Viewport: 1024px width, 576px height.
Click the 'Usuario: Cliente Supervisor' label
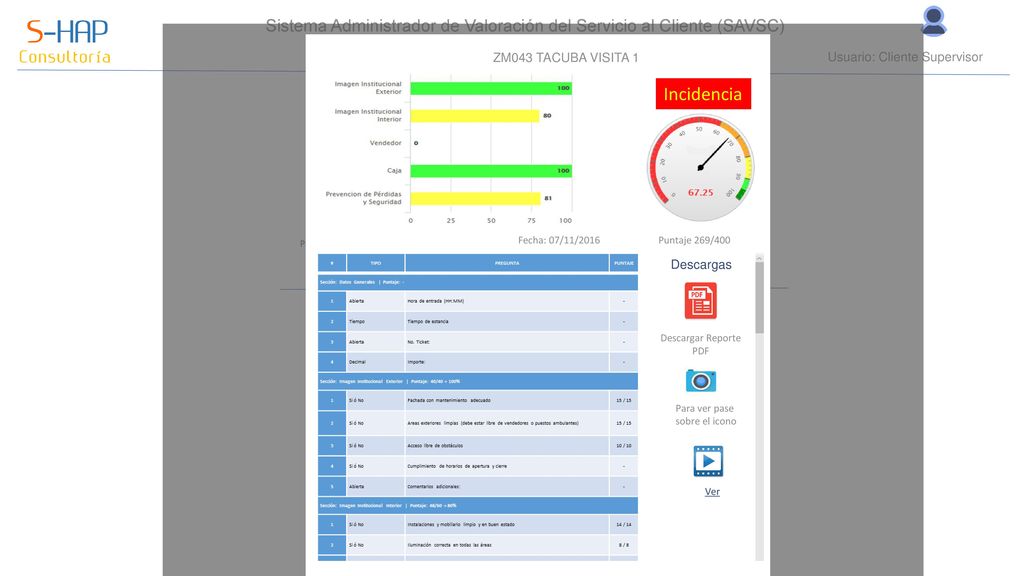[x=905, y=57]
